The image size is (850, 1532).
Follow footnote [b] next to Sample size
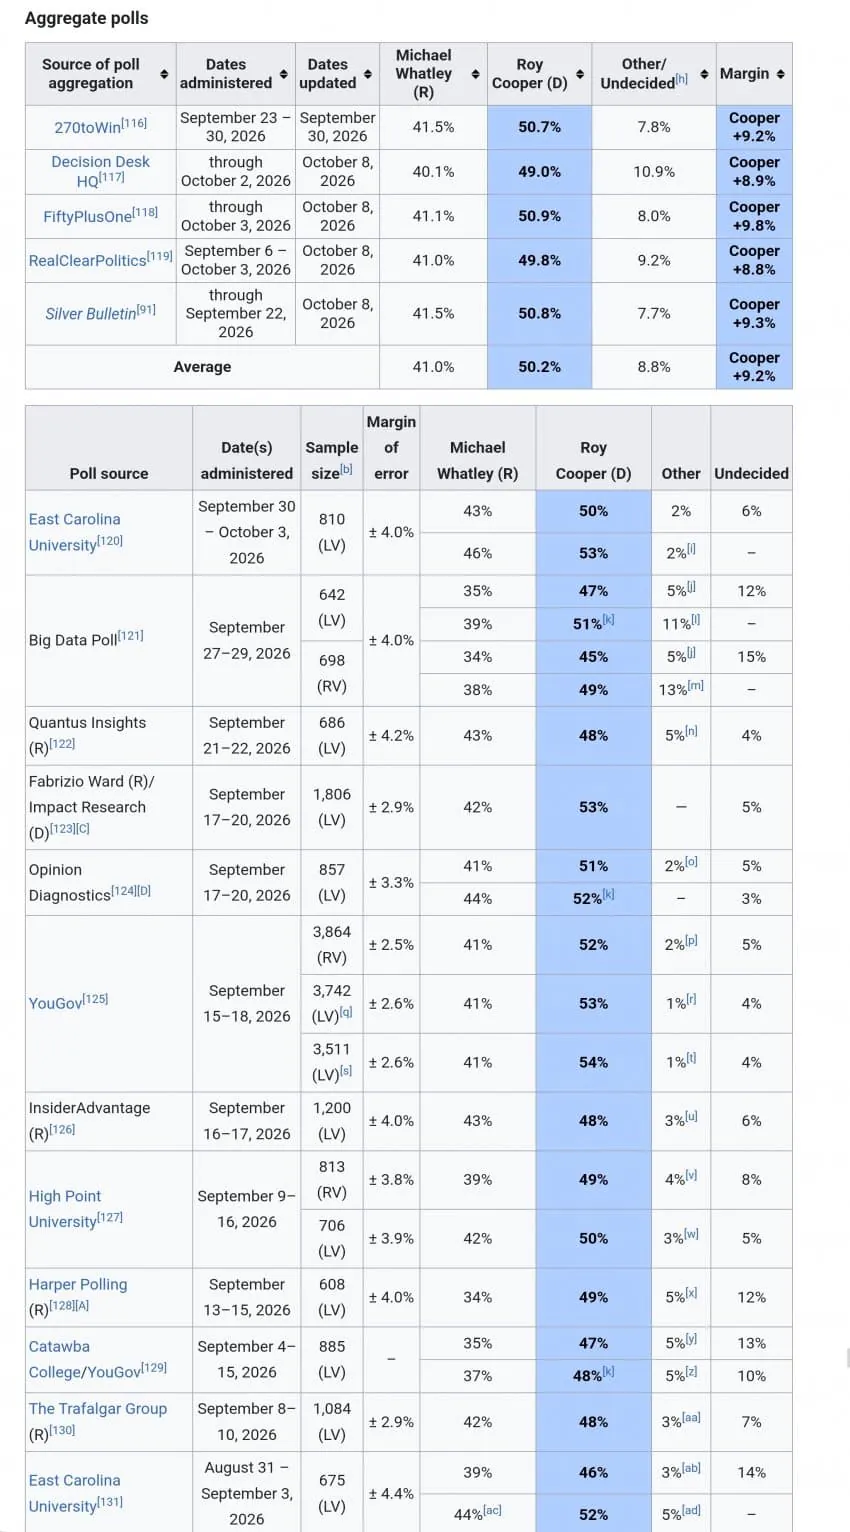tap(346, 469)
